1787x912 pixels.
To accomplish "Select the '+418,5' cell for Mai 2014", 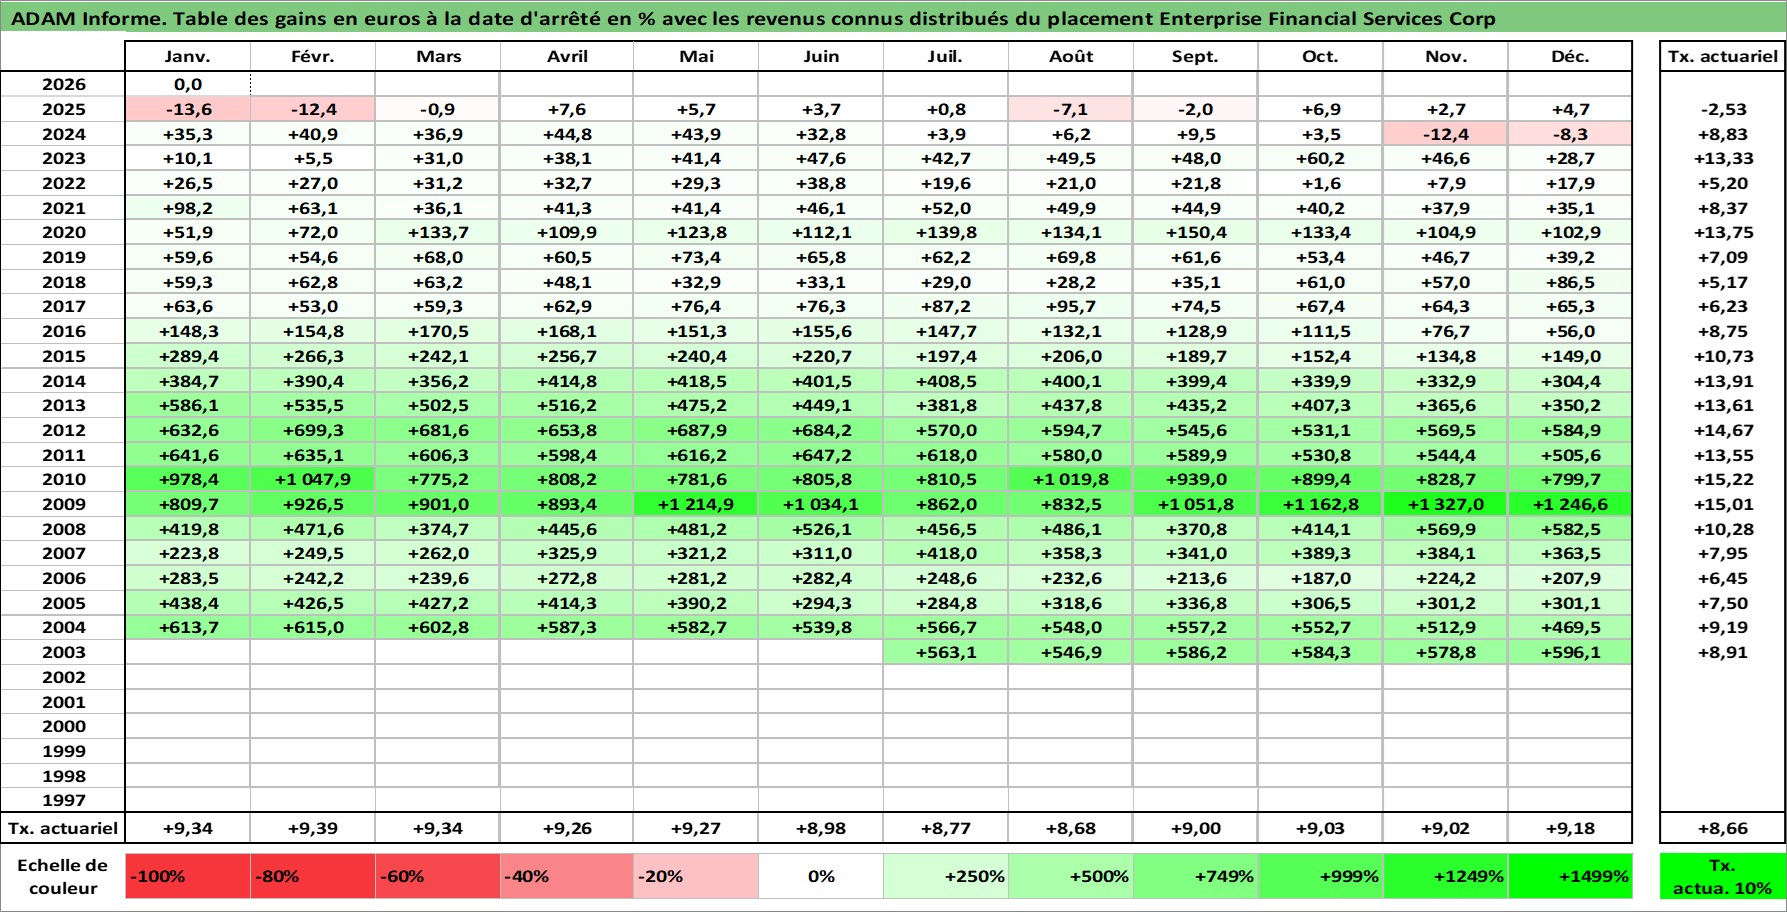I will pos(696,381).
